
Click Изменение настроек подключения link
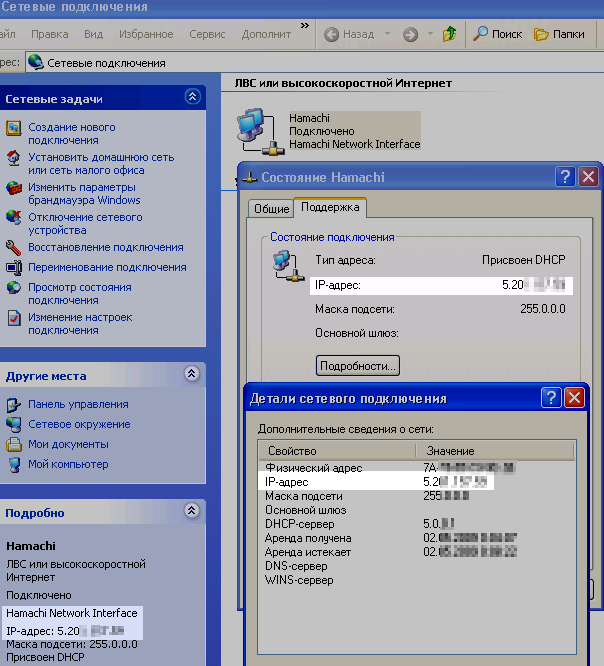[x=80, y=324]
